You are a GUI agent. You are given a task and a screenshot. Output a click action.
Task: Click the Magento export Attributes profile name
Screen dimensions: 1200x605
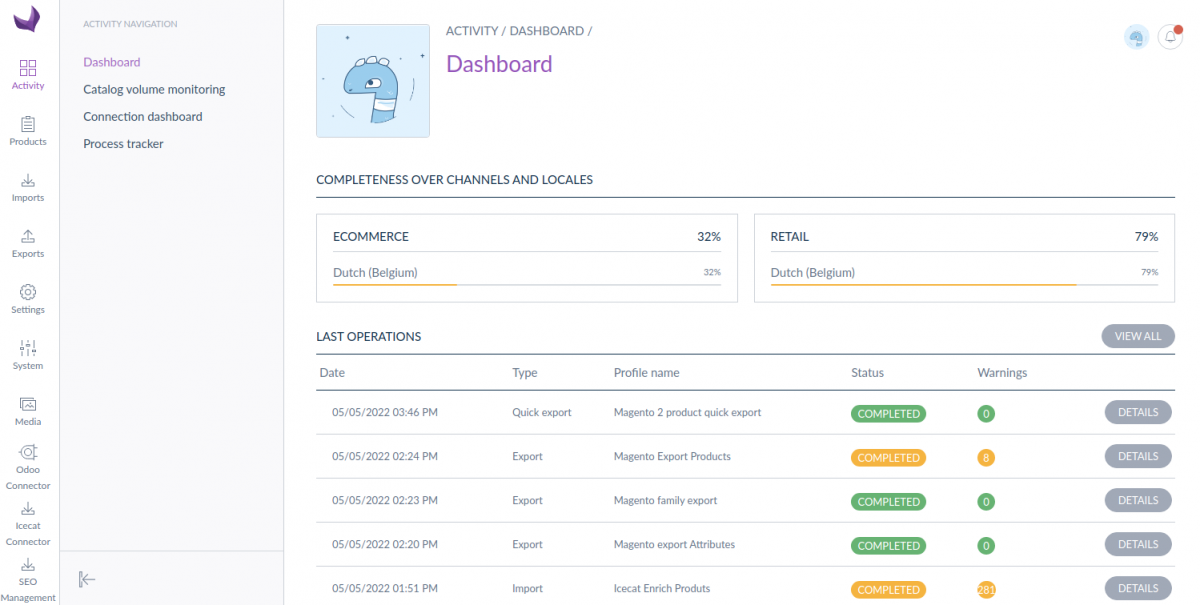tap(674, 544)
